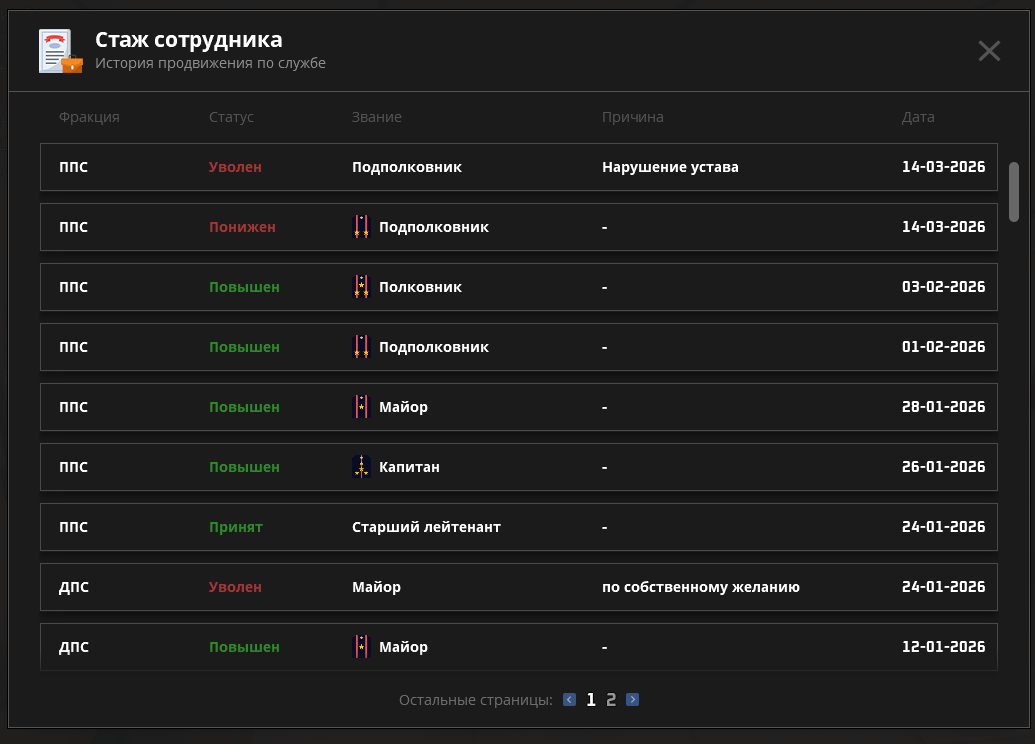The image size is (1035, 744).
Task: Click the next page arrow icon
Action: pyautogui.click(x=632, y=699)
